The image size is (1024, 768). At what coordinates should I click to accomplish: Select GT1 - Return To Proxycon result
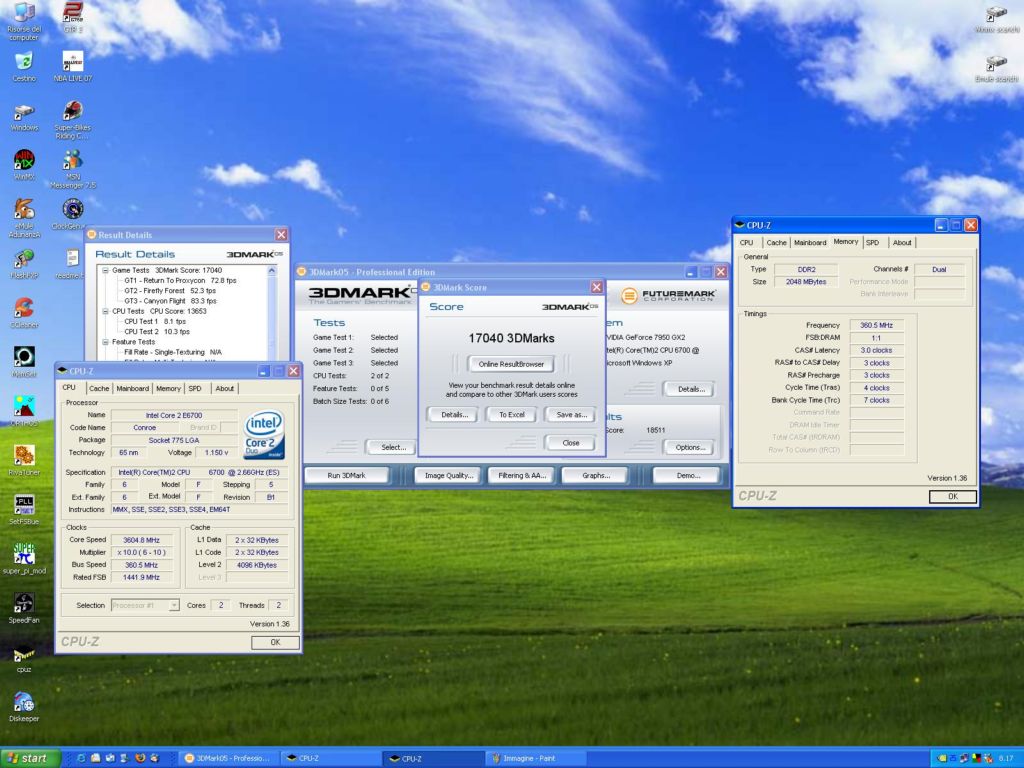[180, 281]
